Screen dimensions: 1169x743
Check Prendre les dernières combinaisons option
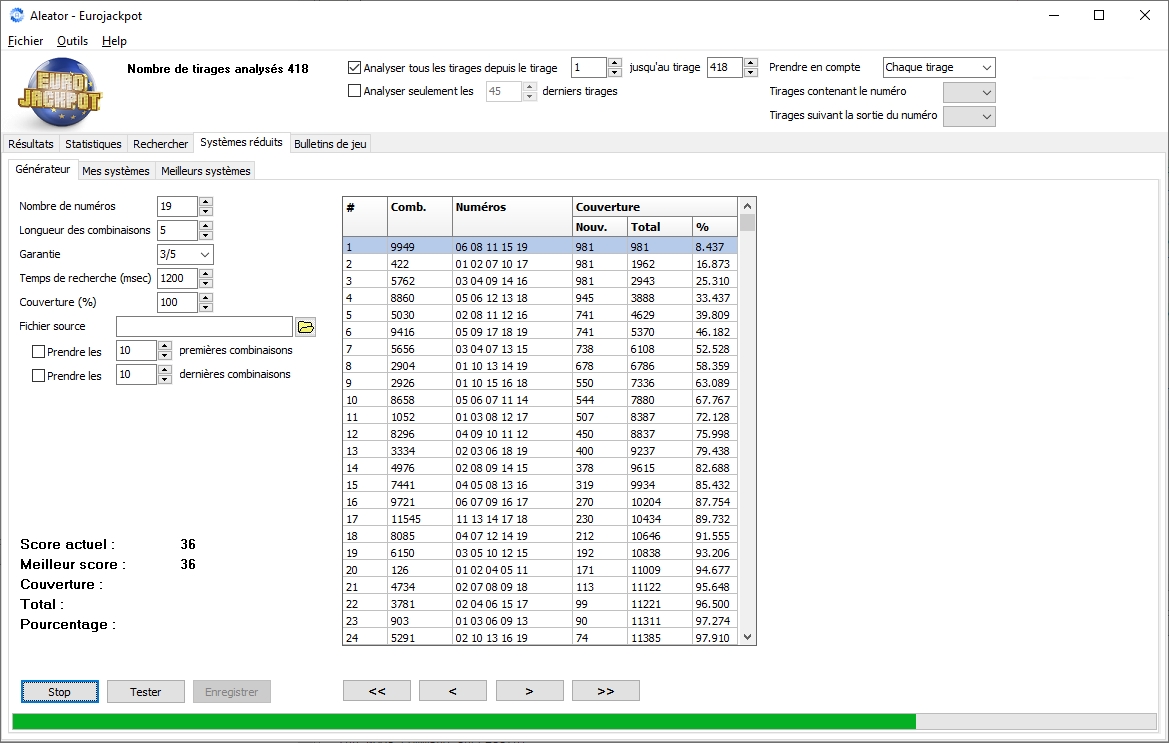pyautogui.click(x=39, y=376)
